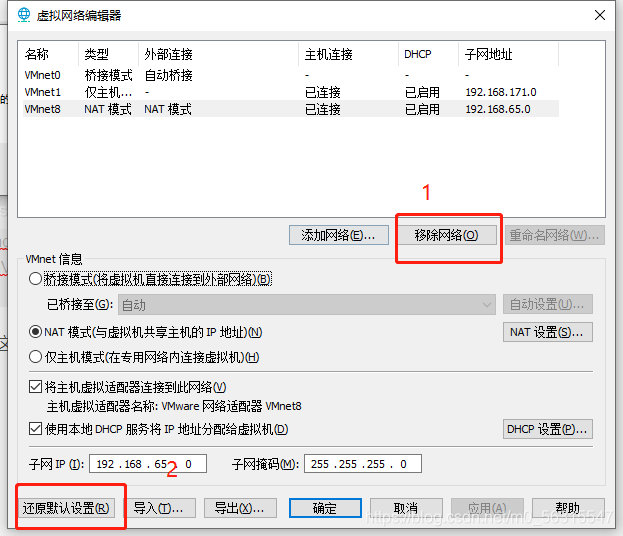
Task: Click the 自动设置(U)... button
Action: point(548,305)
